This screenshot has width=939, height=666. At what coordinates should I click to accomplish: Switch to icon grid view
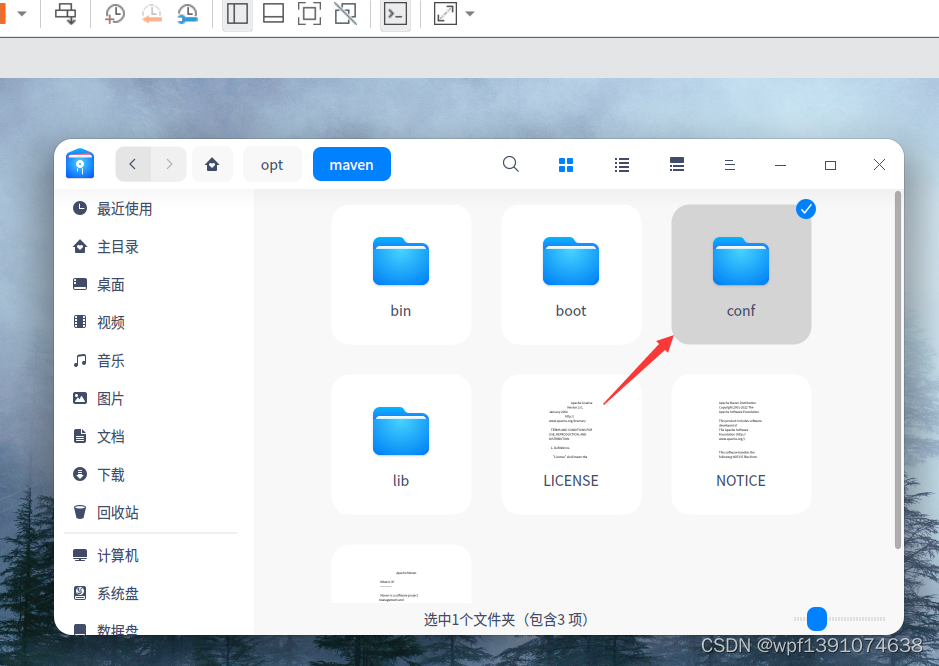tap(566, 165)
